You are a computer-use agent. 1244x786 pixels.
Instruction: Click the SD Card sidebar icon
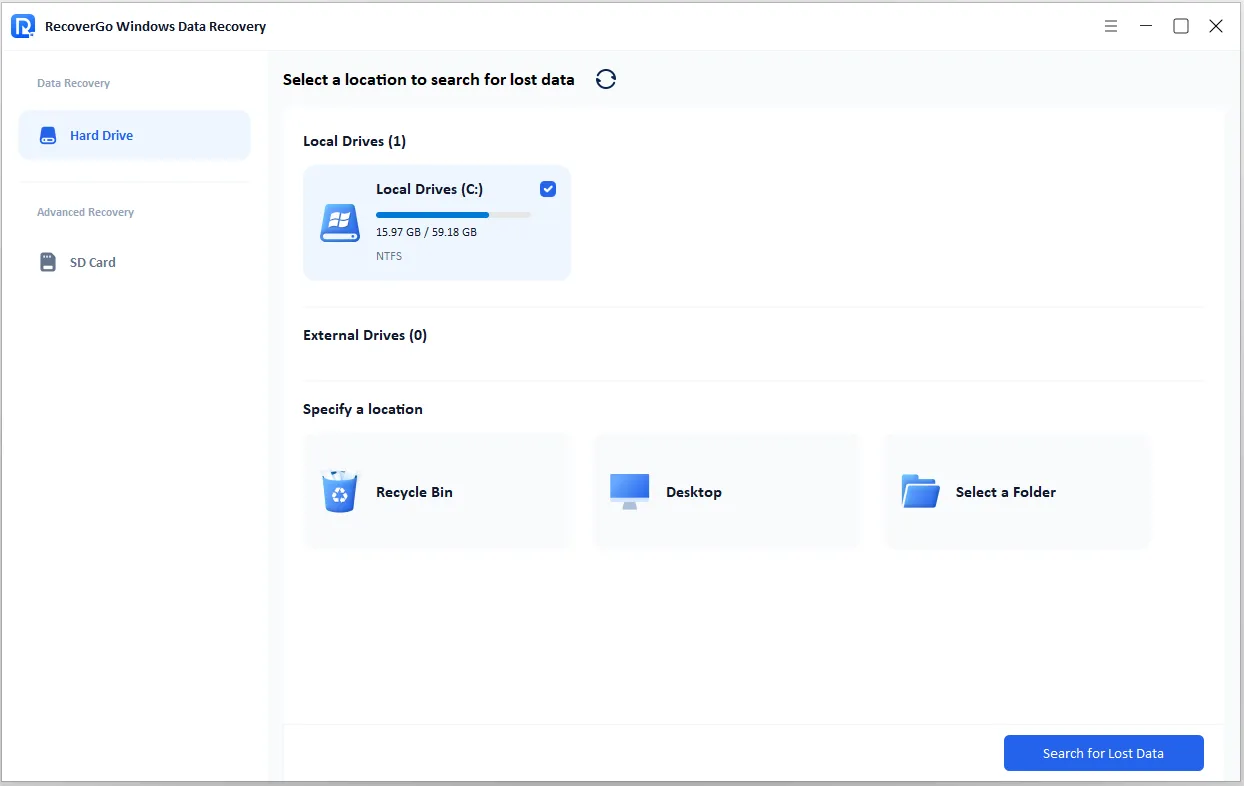click(48, 263)
